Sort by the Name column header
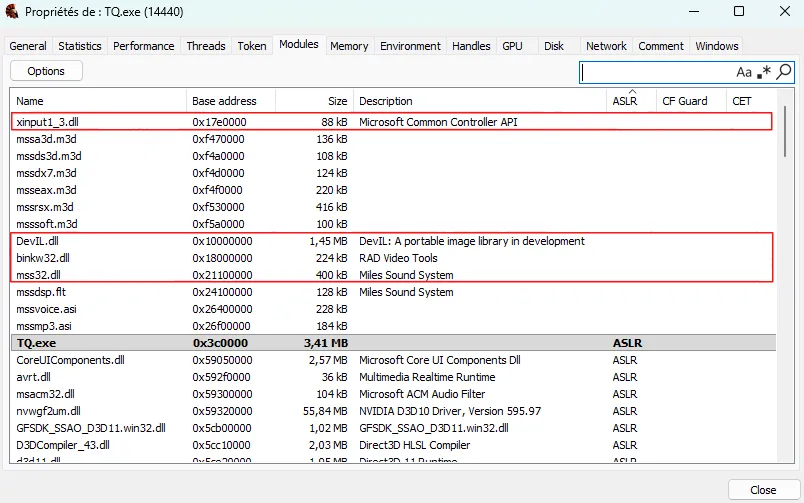804x503 pixels. click(98, 101)
